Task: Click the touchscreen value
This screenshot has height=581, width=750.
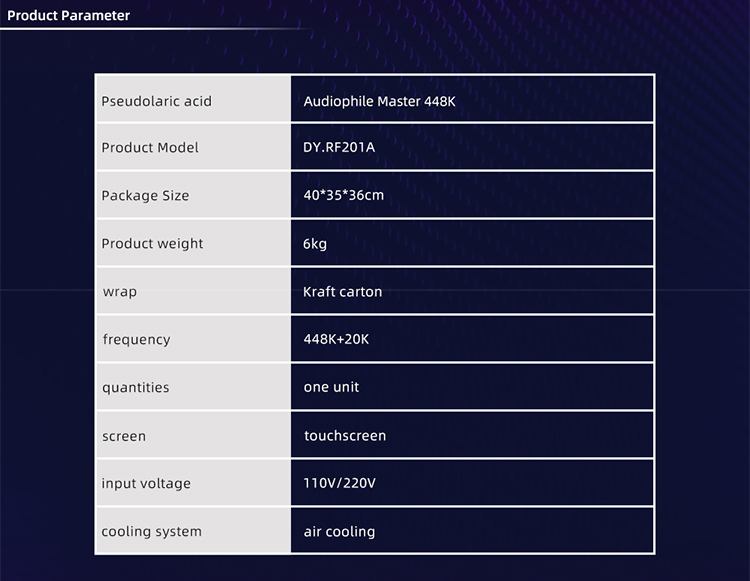Action: pyautogui.click(x=345, y=436)
